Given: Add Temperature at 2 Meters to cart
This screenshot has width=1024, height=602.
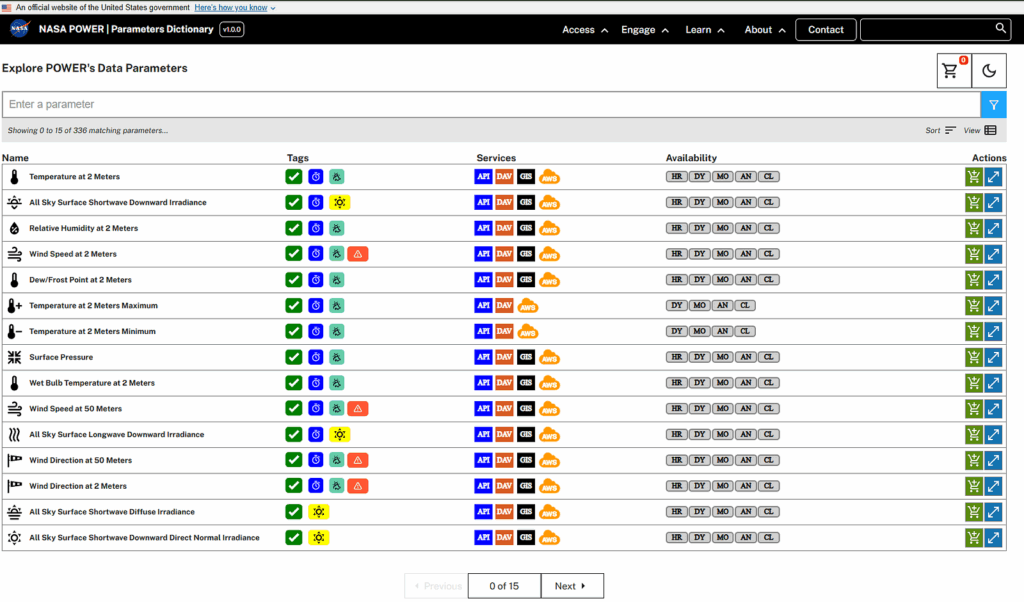Looking at the screenshot, I should pos(973,177).
